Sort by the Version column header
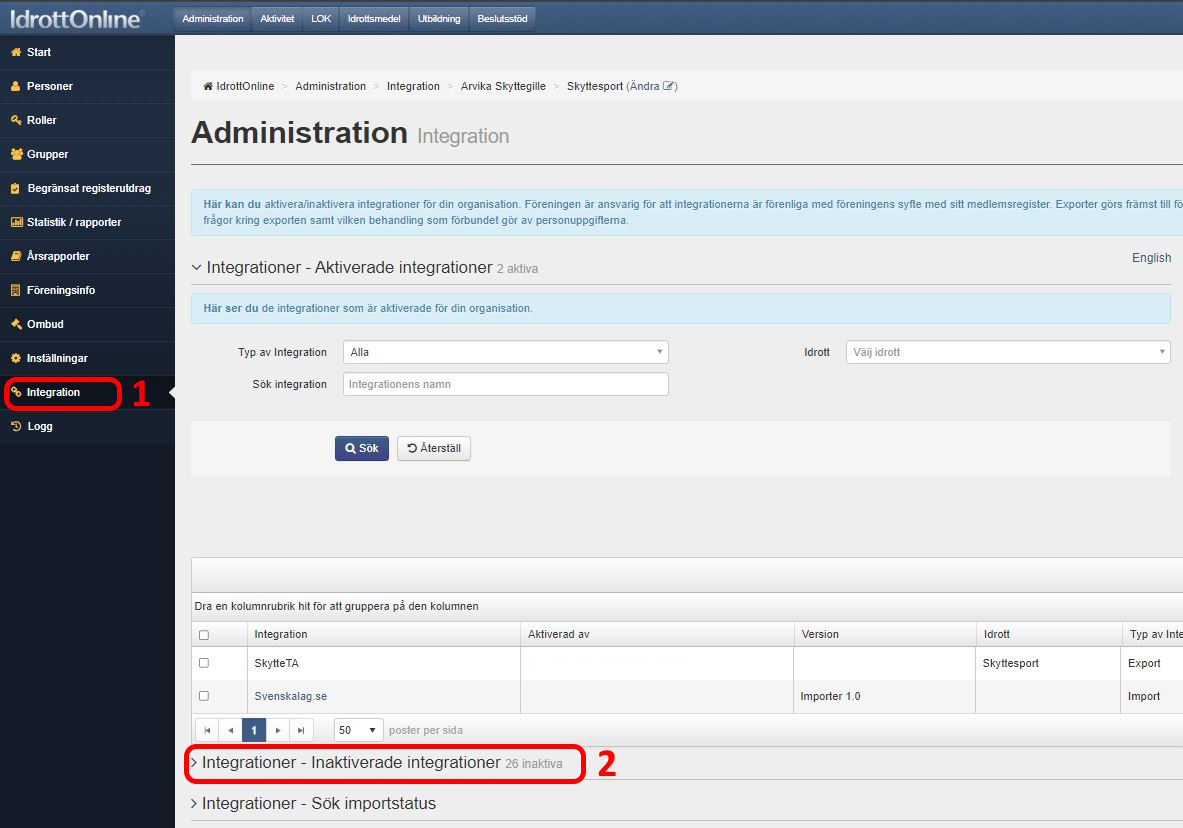Viewport: 1183px width, 828px height. 885,634
